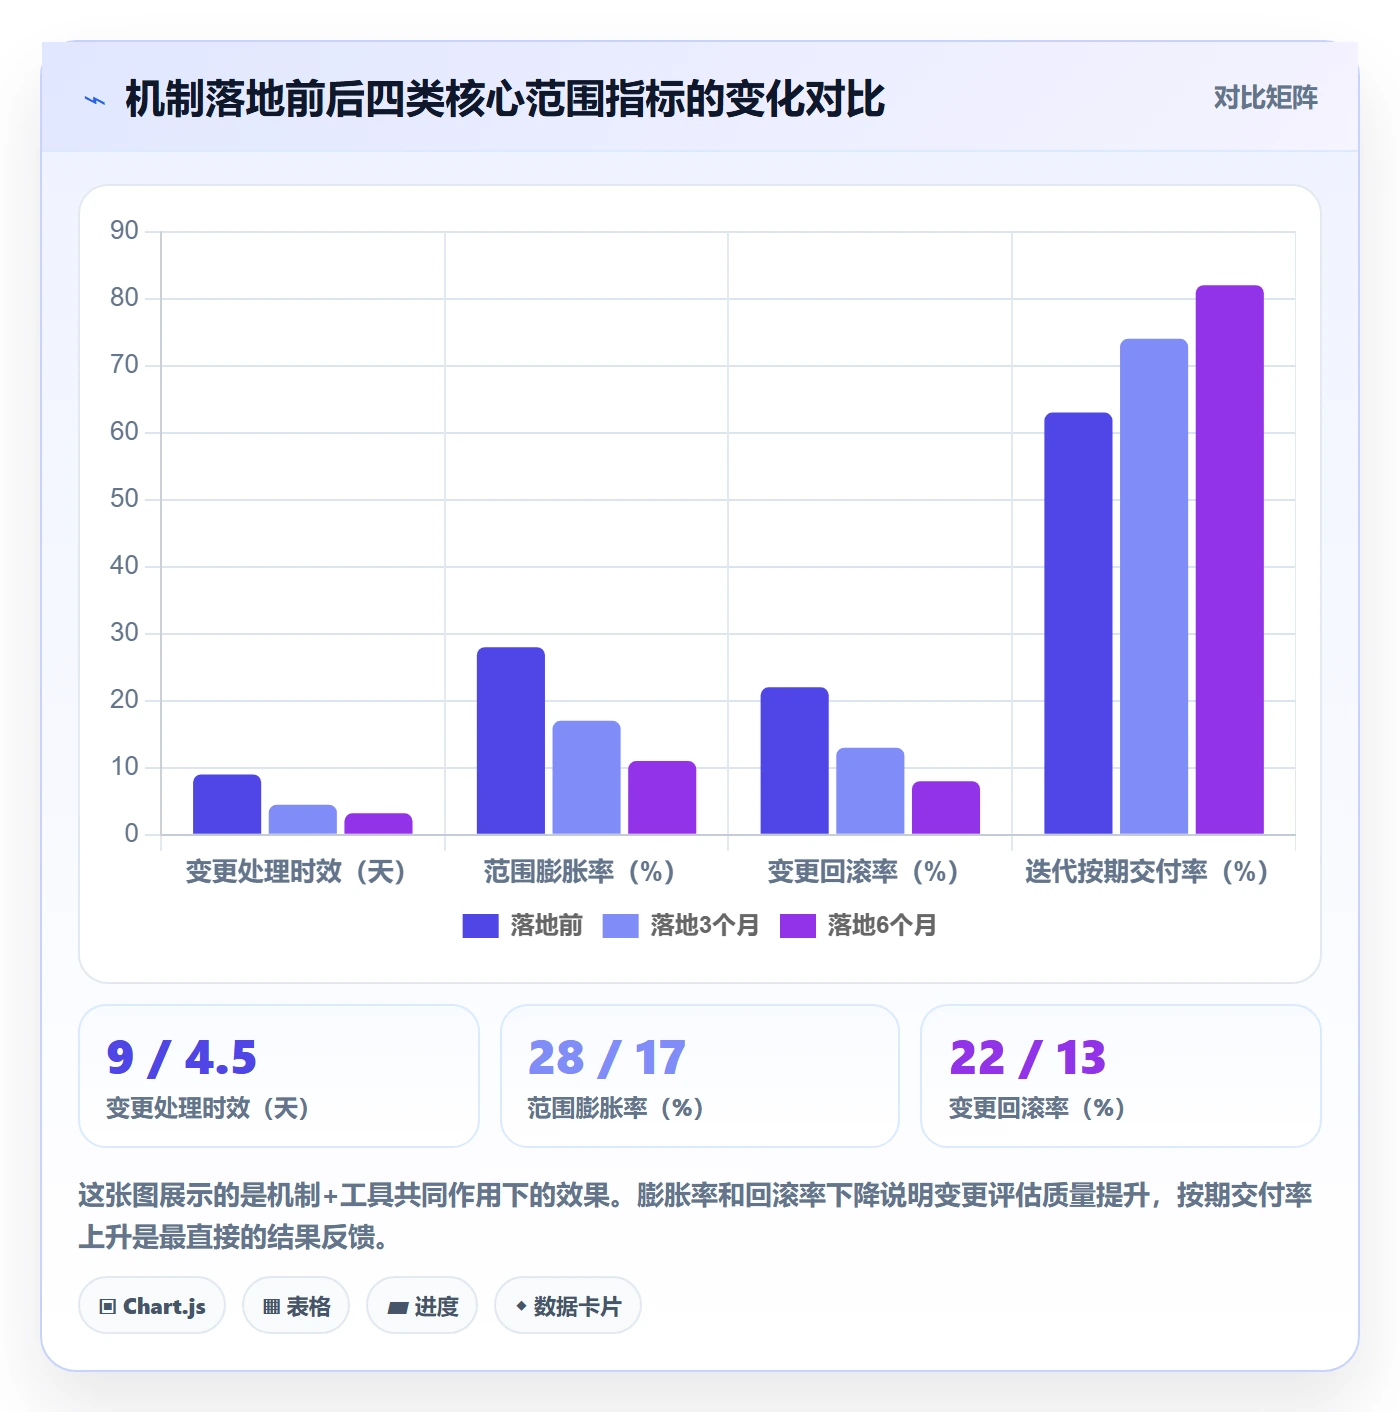Click the 落地前 bar for 变更回滚率

pyautogui.click(x=795, y=760)
